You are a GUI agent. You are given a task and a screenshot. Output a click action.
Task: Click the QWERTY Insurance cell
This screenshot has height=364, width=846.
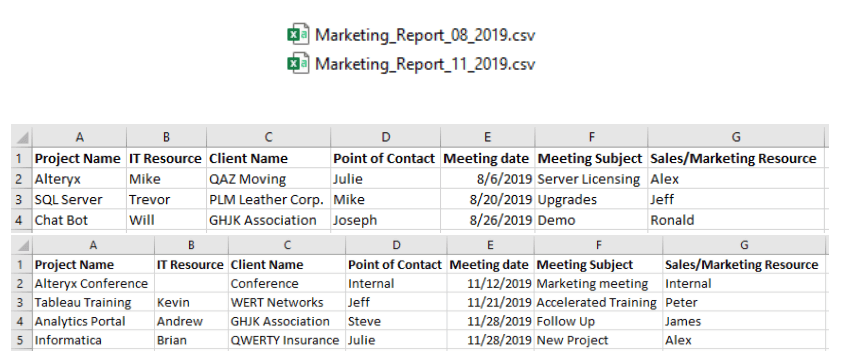pos(287,340)
